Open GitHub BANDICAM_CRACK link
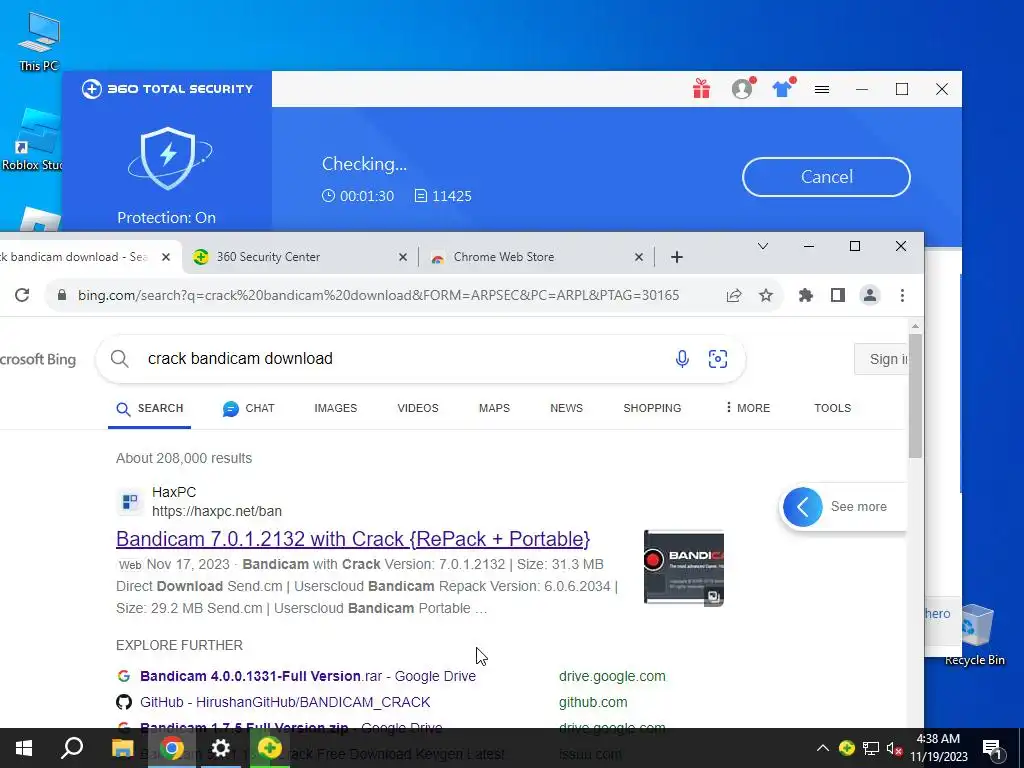Screen dimensions: 1024x768 tap(285, 703)
